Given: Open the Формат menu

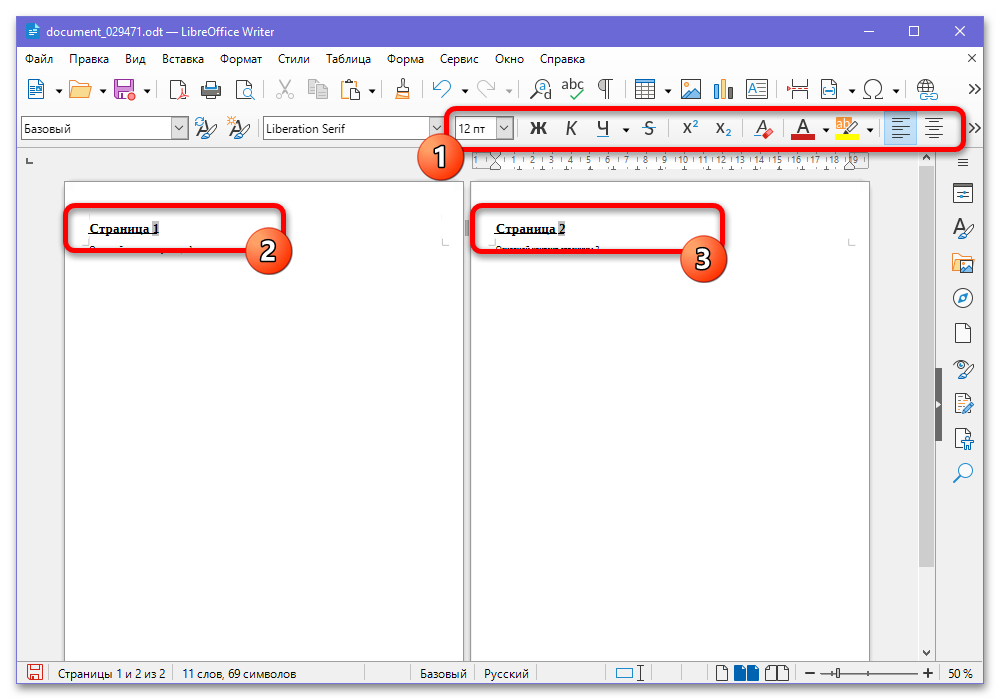Looking at the screenshot, I should pyautogui.click(x=240, y=59).
